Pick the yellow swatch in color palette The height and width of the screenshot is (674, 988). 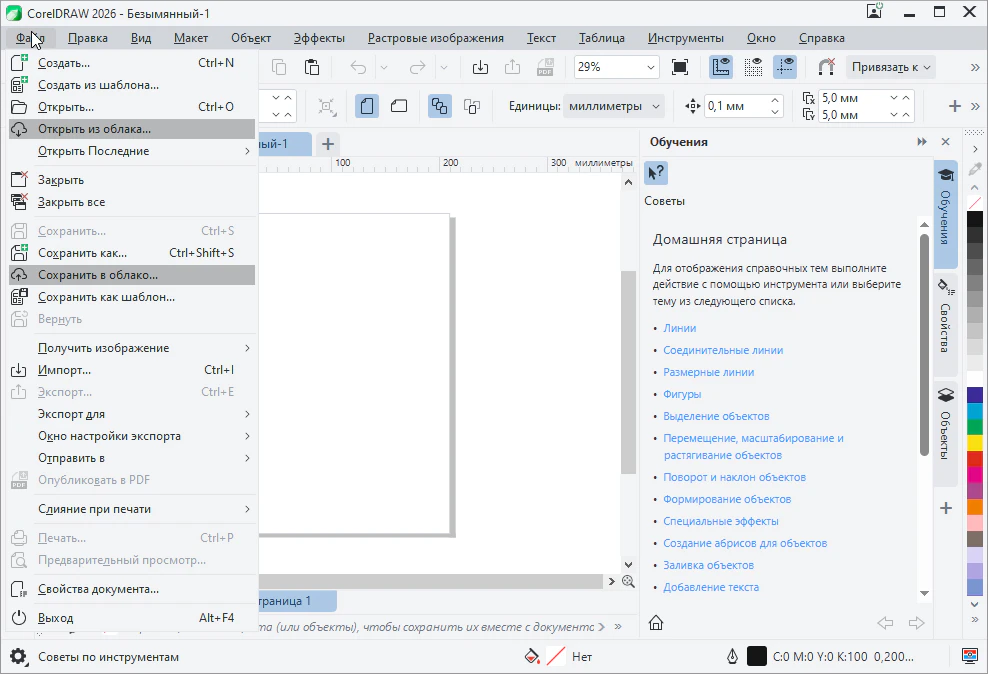[975, 442]
